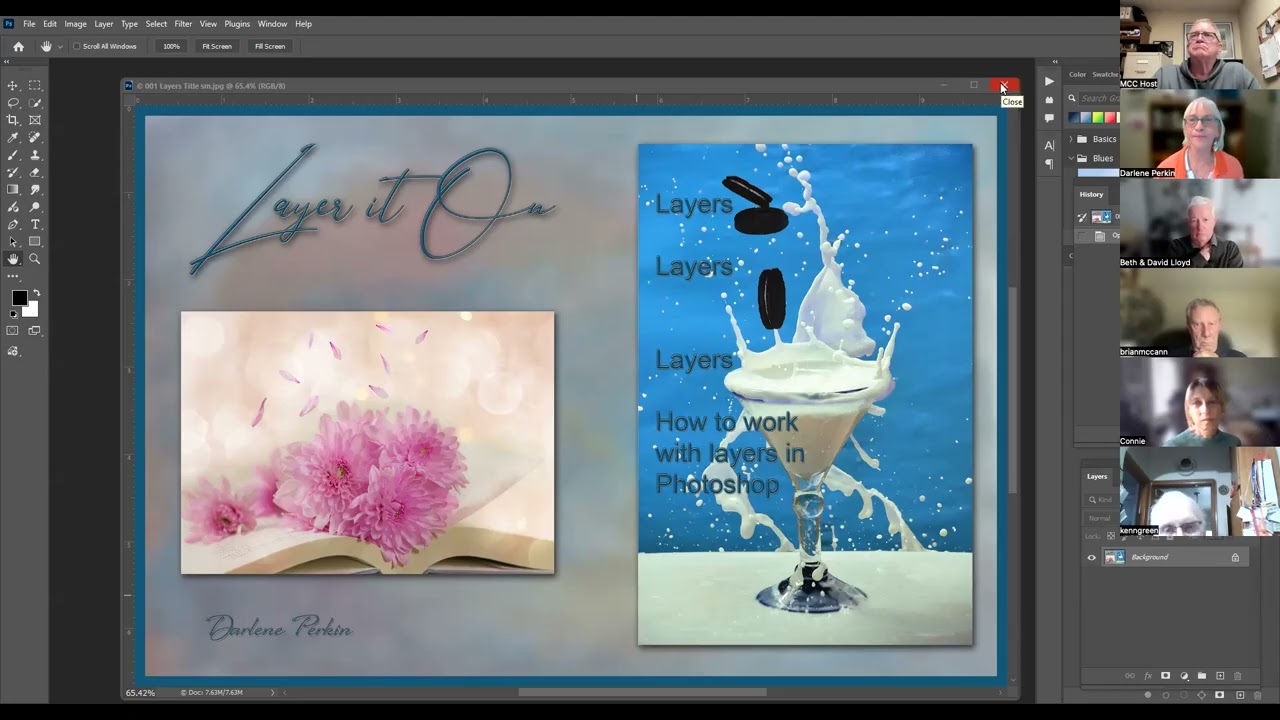Click the link layers icon
Image resolution: width=1280 pixels, height=720 pixels.
point(1130,676)
